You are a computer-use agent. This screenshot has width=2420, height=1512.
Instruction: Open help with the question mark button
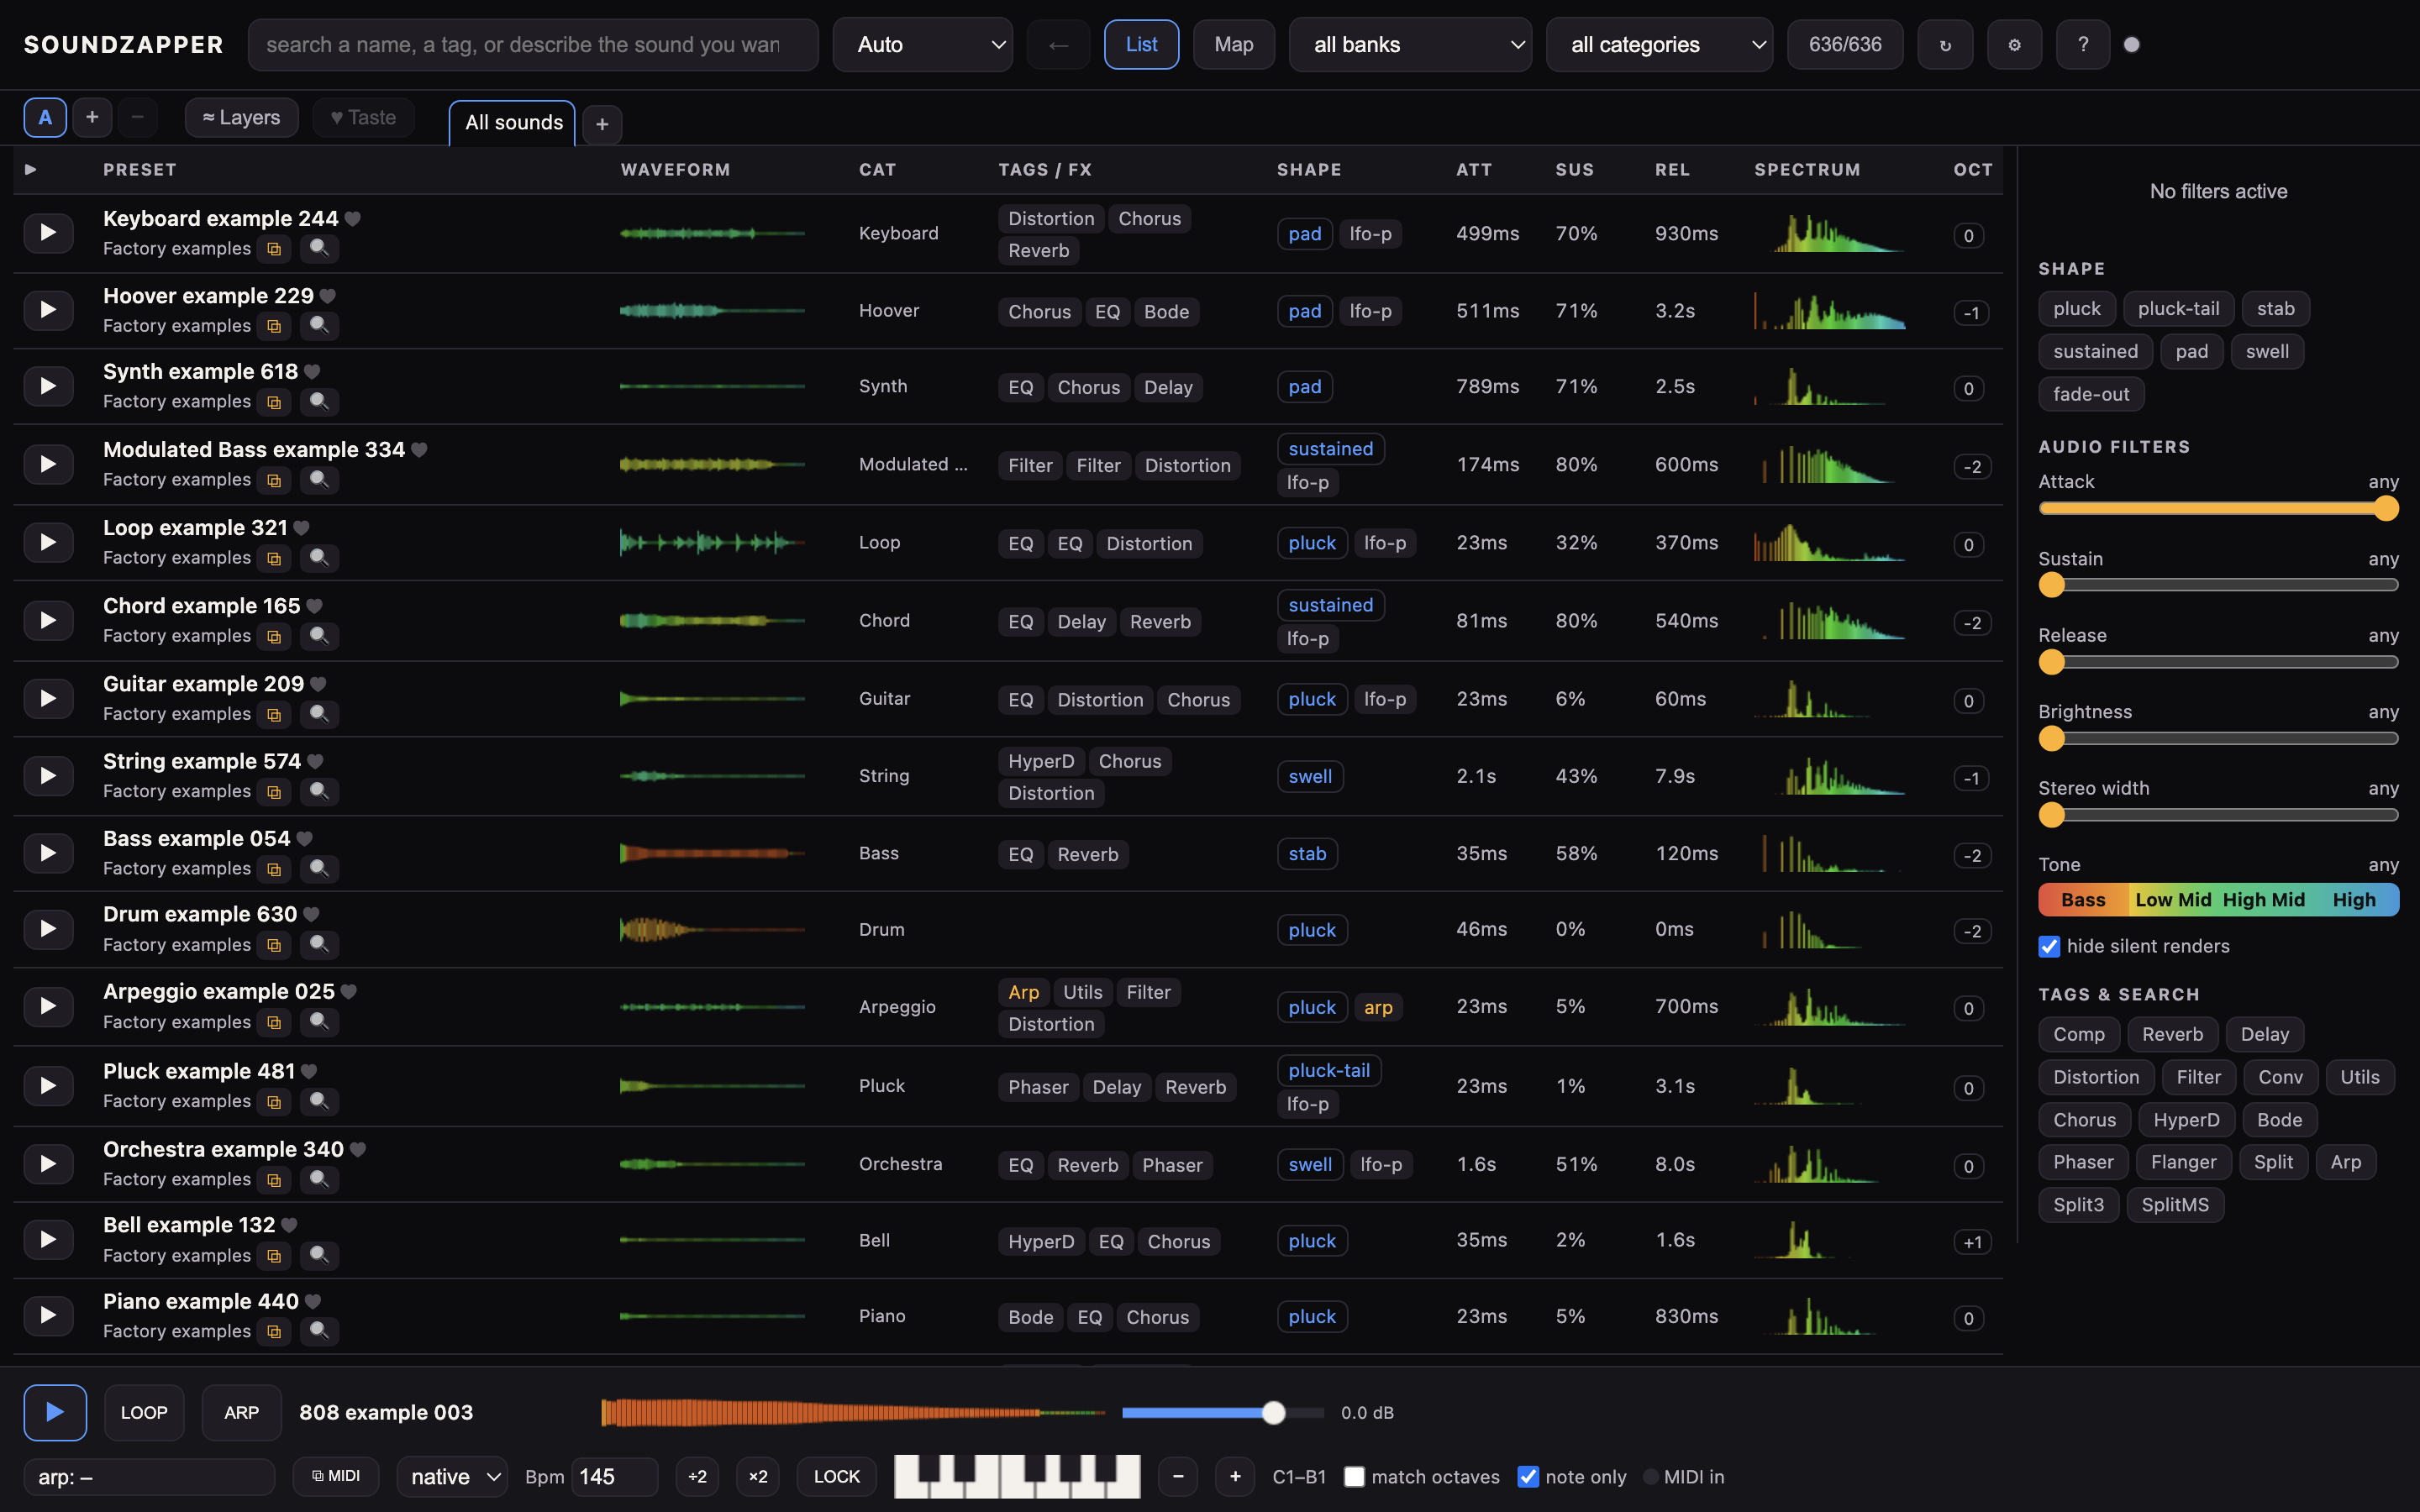click(x=2083, y=45)
